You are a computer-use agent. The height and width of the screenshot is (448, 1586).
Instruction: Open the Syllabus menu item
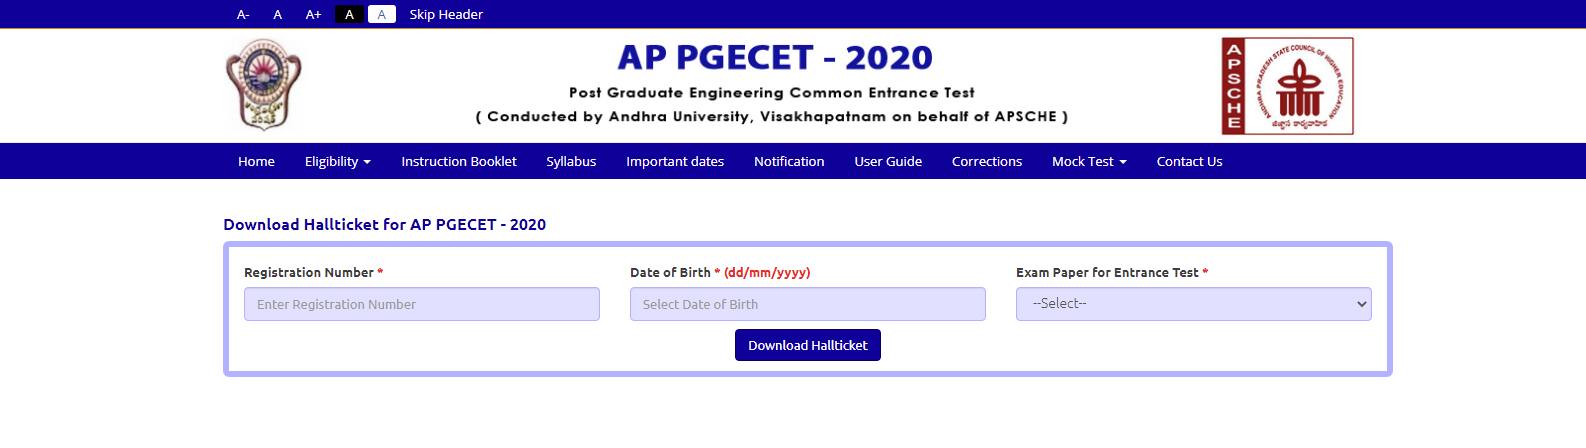(571, 161)
